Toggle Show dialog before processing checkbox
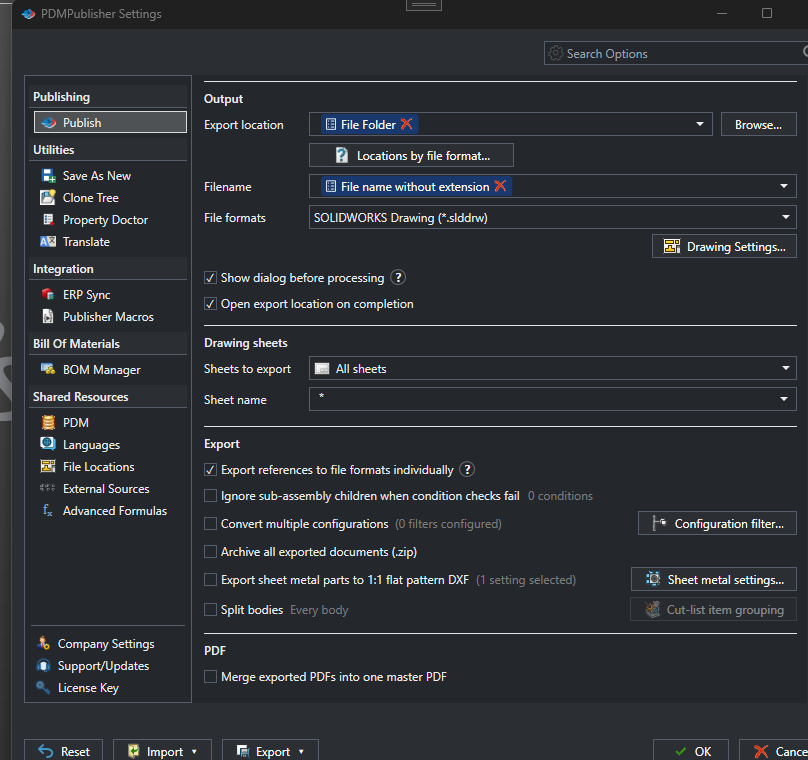The width and height of the screenshot is (808, 760). (x=210, y=278)
